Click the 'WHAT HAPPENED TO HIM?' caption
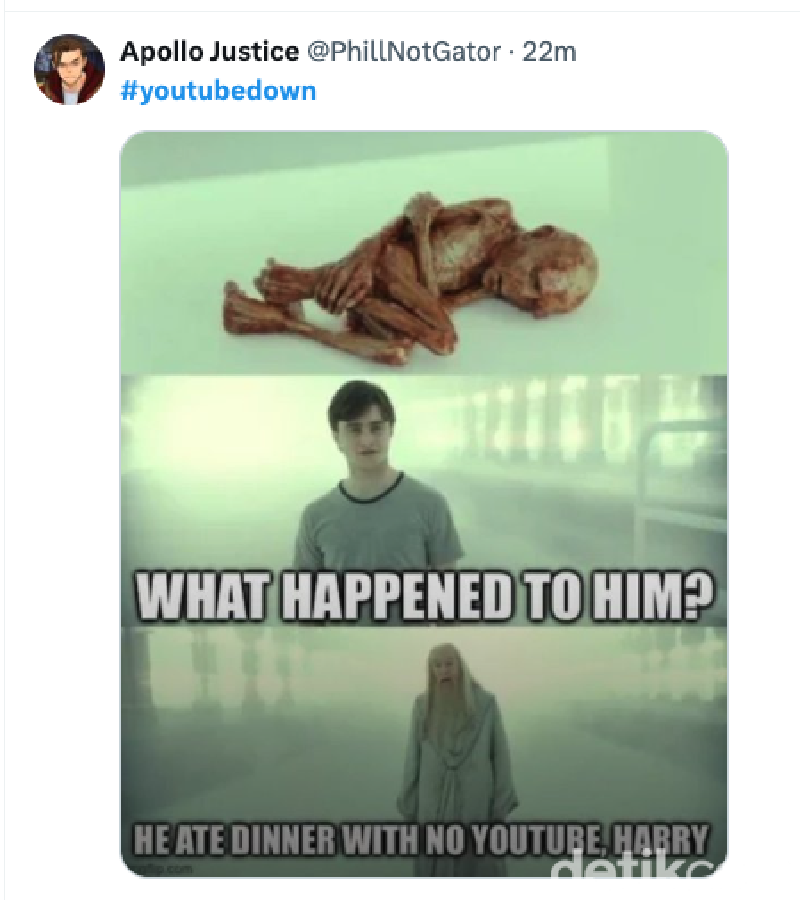Viewport: 800px width, 900px height. (414, 591)
